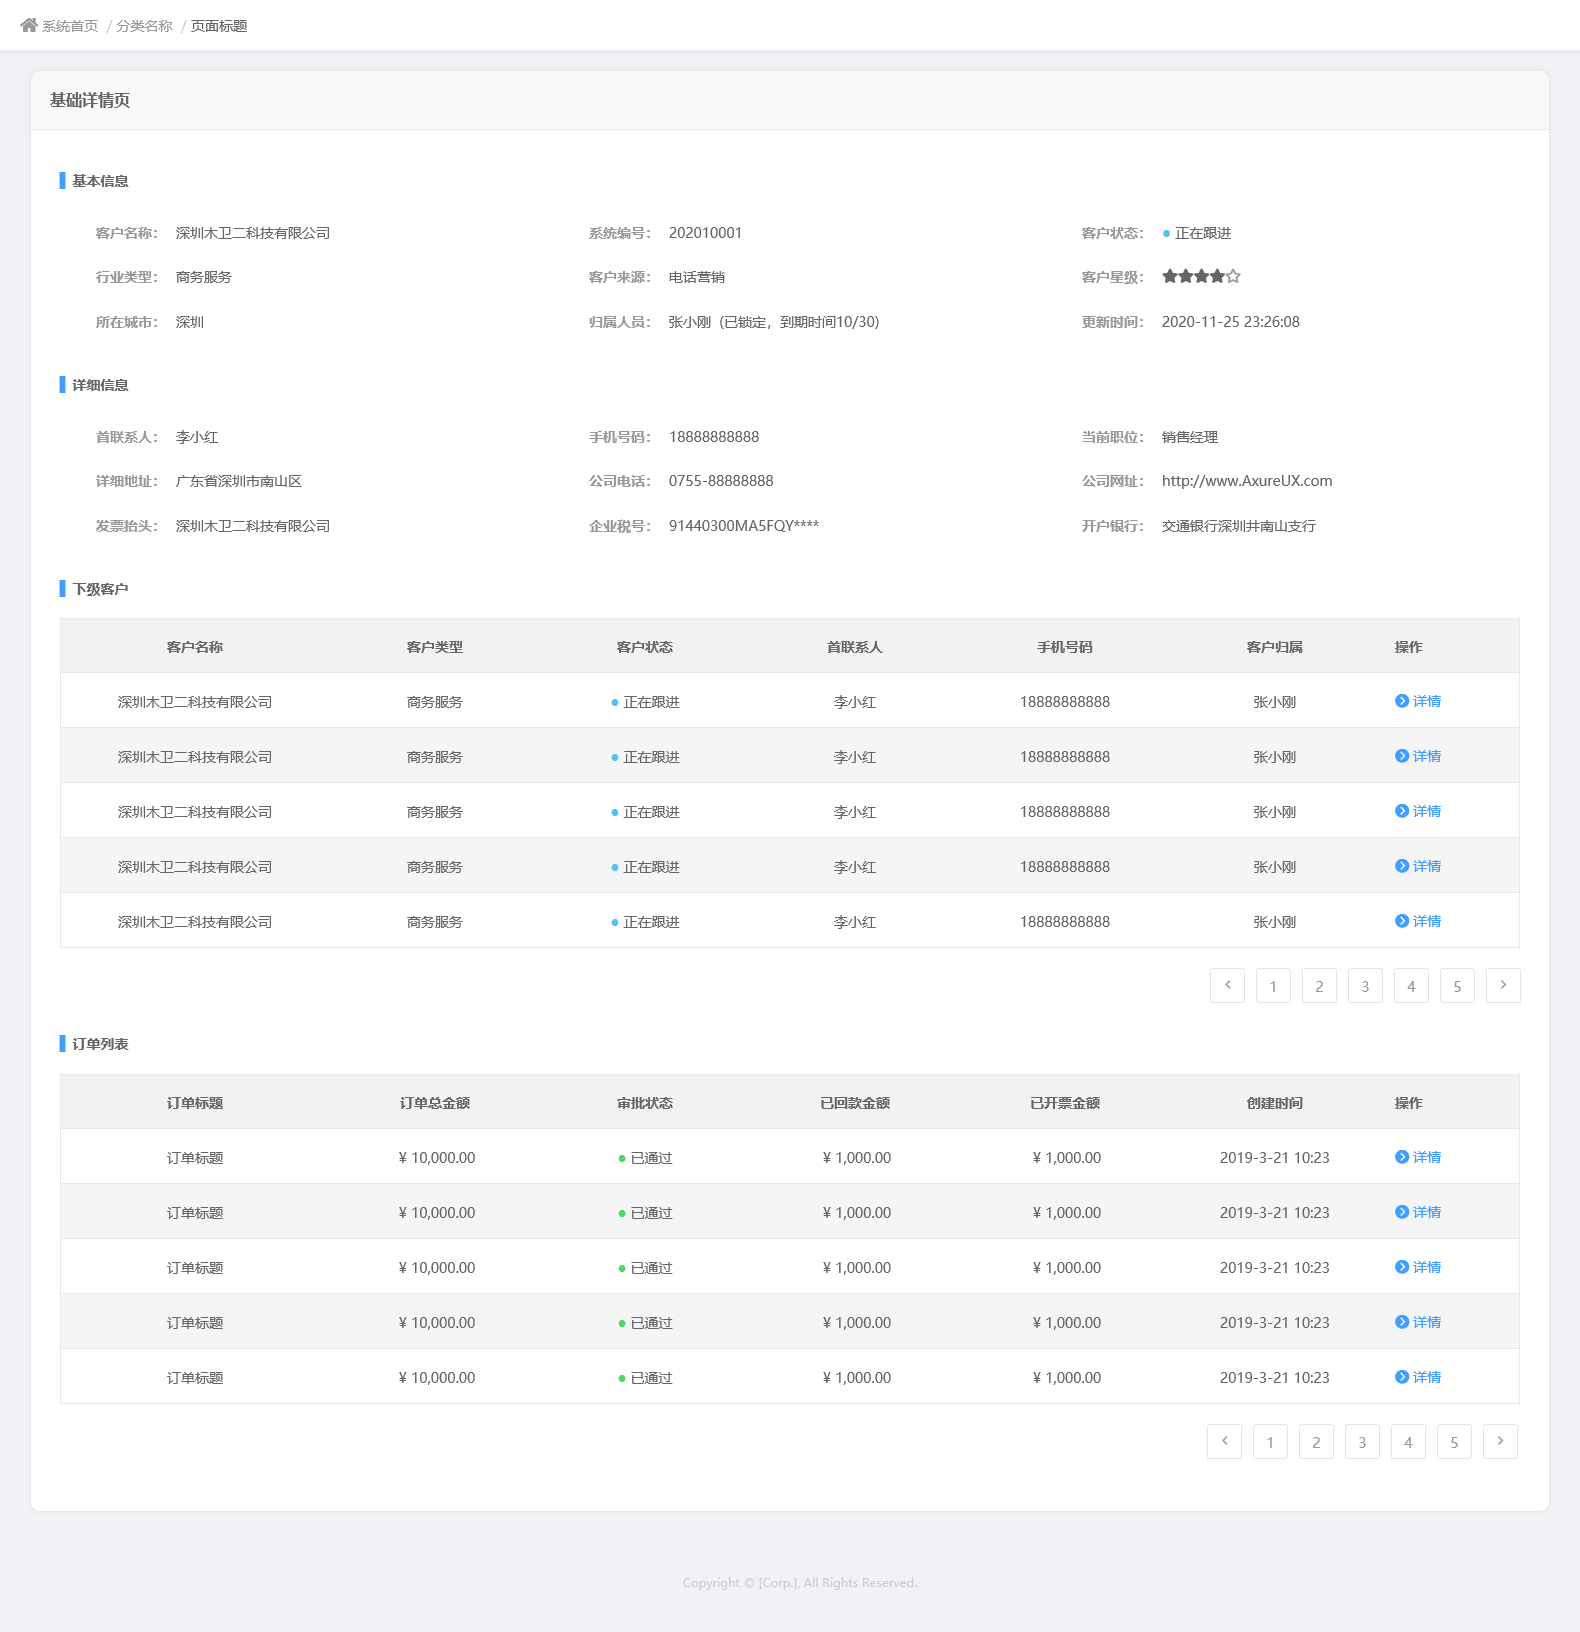Click the 已回款金额 column header

coord(855,1103)
